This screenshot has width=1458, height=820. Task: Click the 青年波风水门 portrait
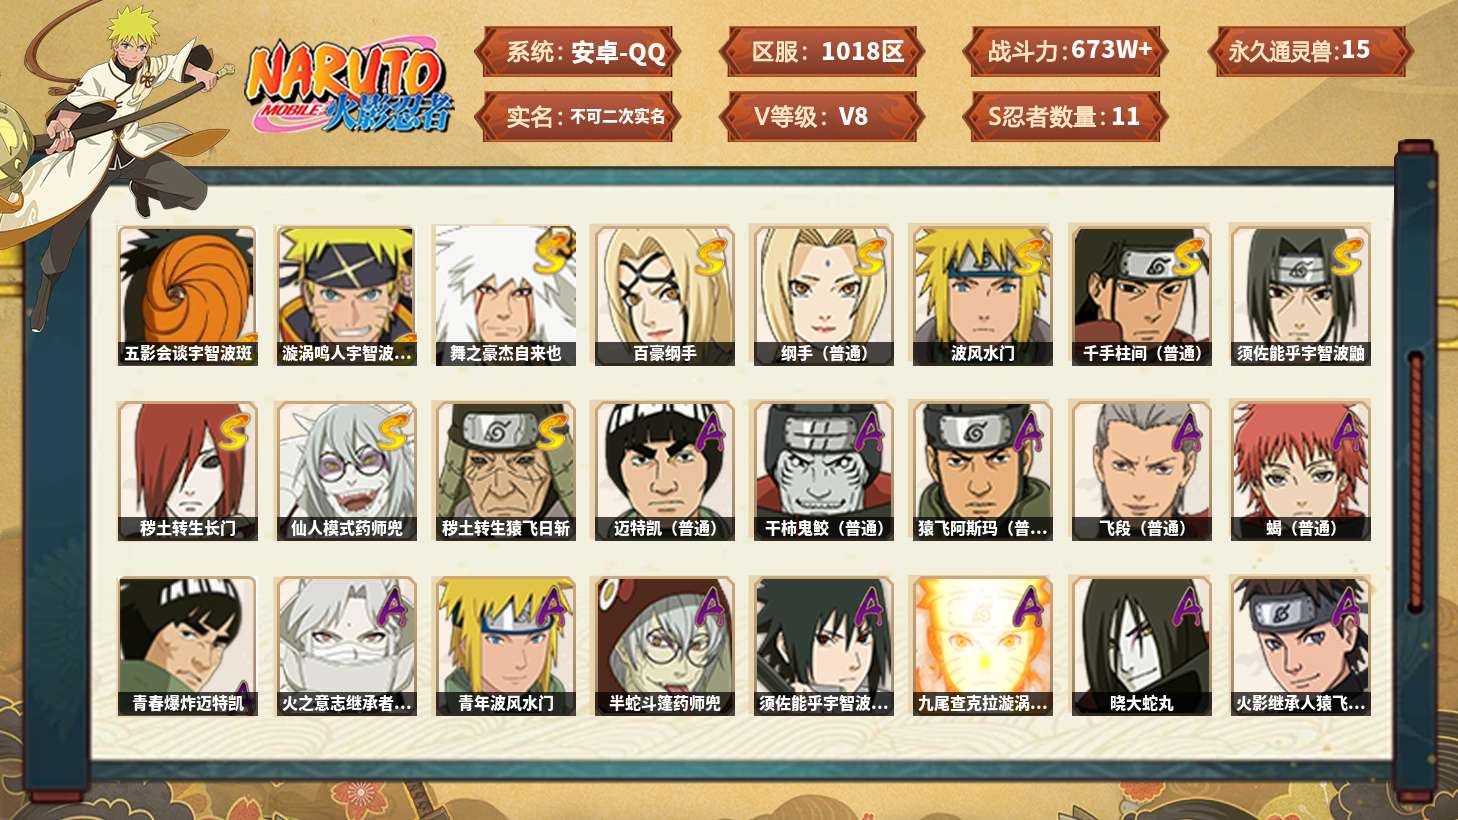pyautogui.click(x=505, y=646)
